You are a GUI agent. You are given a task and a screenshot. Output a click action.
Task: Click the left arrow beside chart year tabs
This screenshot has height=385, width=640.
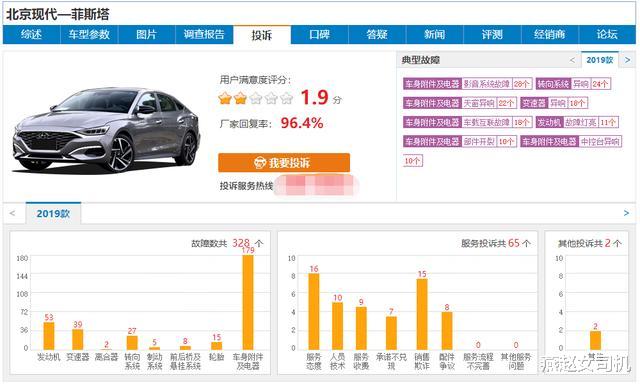[12, 213]
